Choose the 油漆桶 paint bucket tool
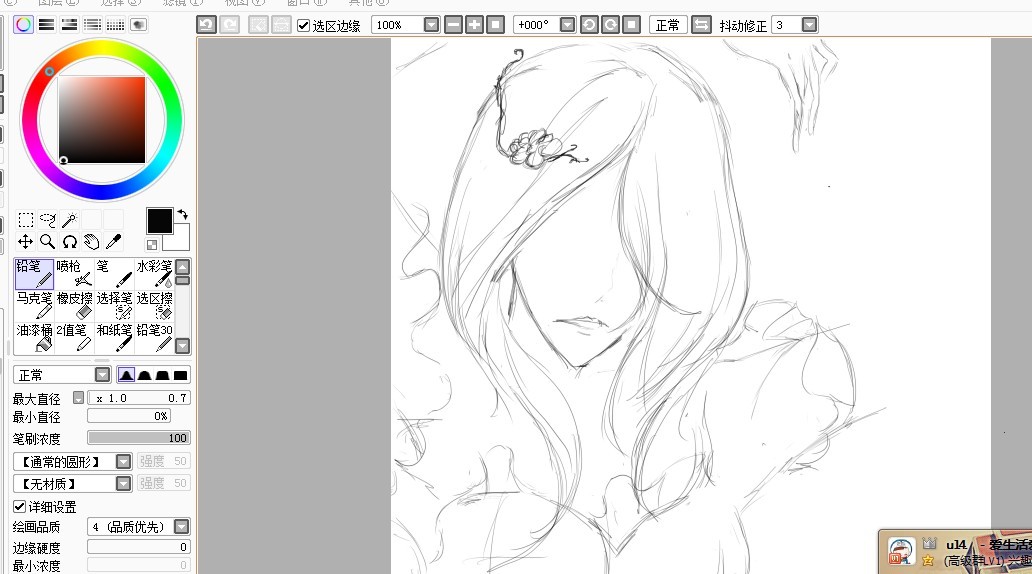Viewport: 1032px width, 574px height. (34, 337)
